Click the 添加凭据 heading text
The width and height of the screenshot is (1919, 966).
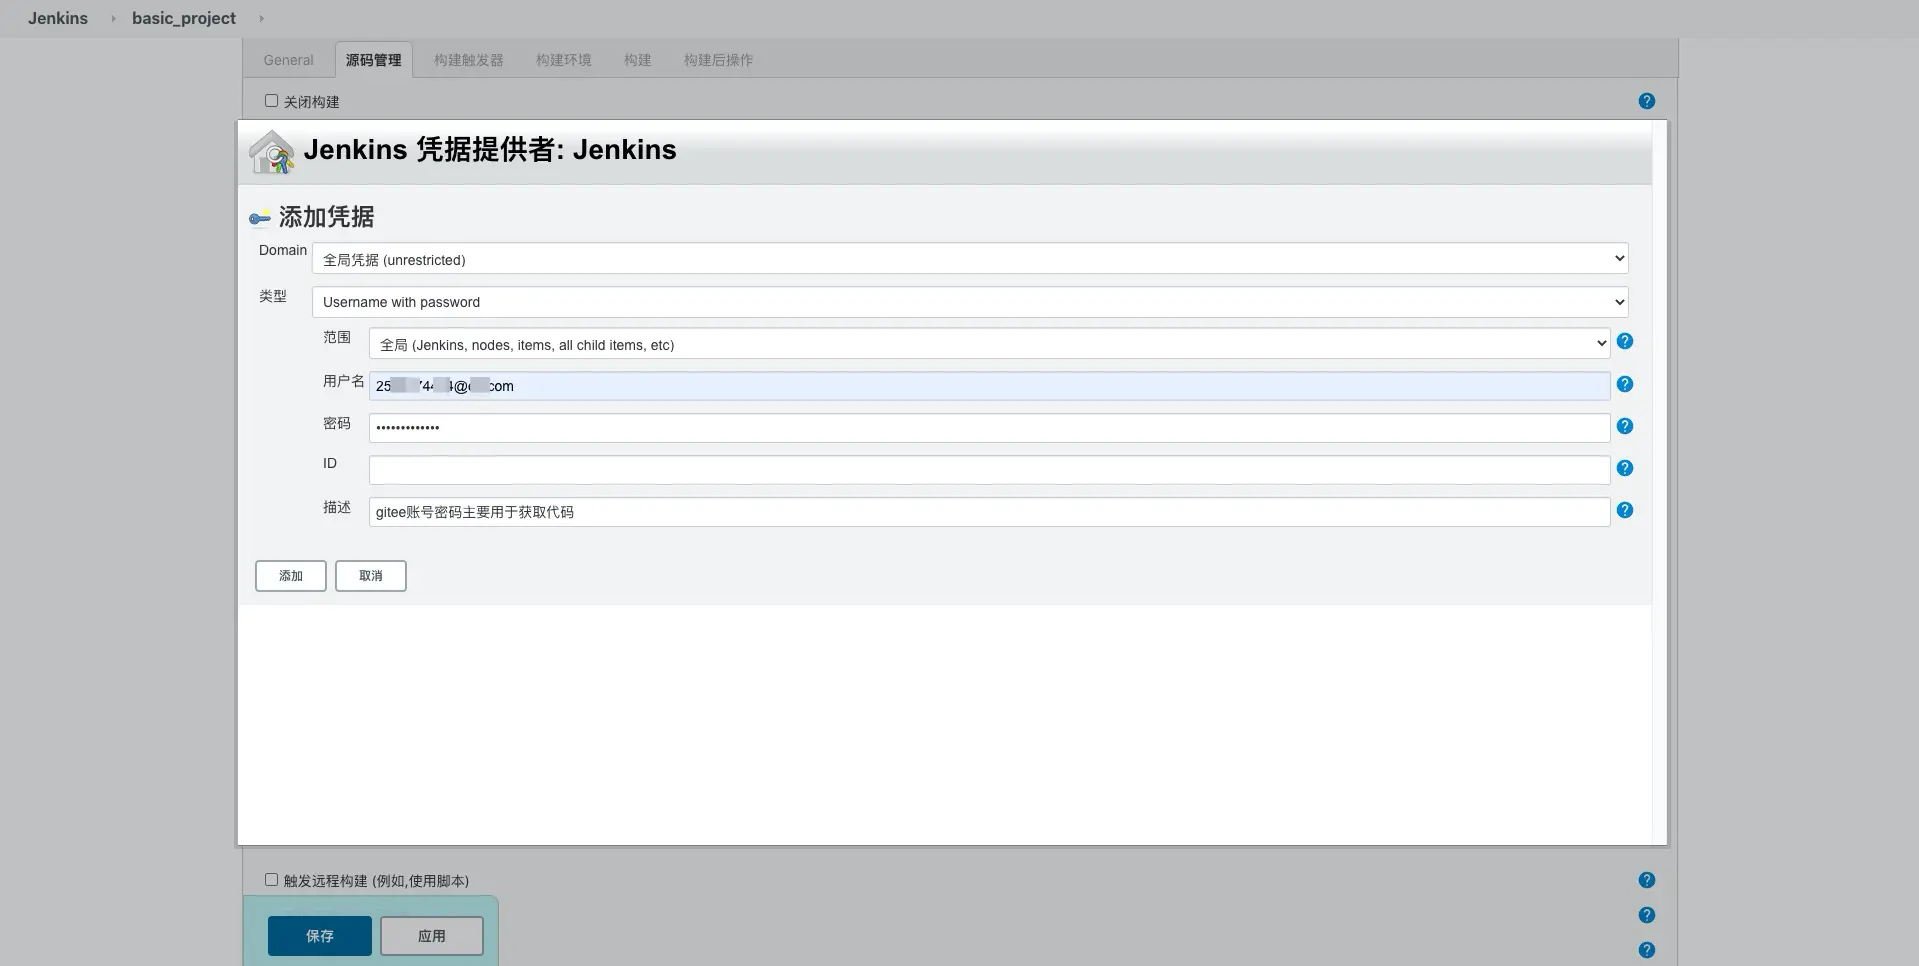[x=326, y=217]
